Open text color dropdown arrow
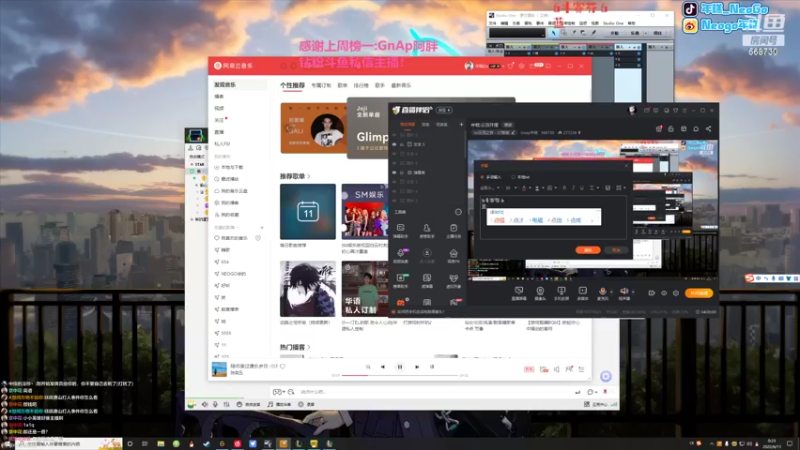Viewport: 800px width, 450px height. coord(529,188)
